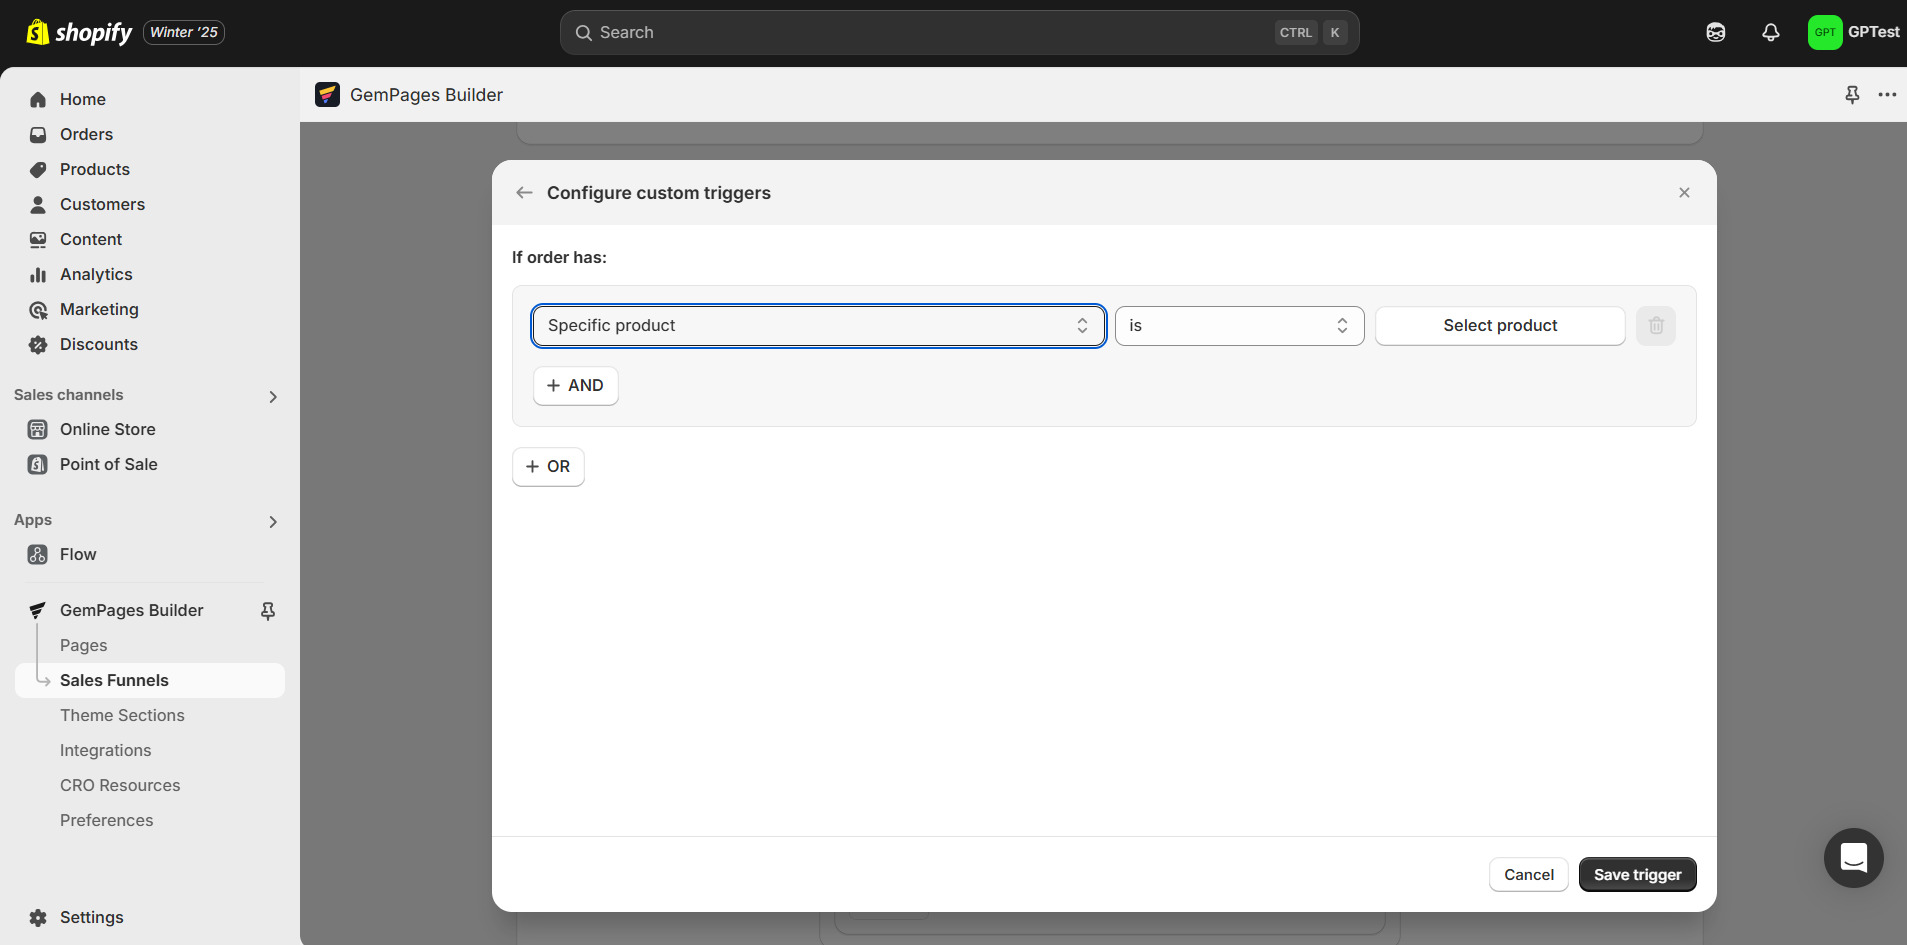Click the back arrow in trigger dialog
The height and width of the screenshot is (945, 1907).
(x=524, y=193)
